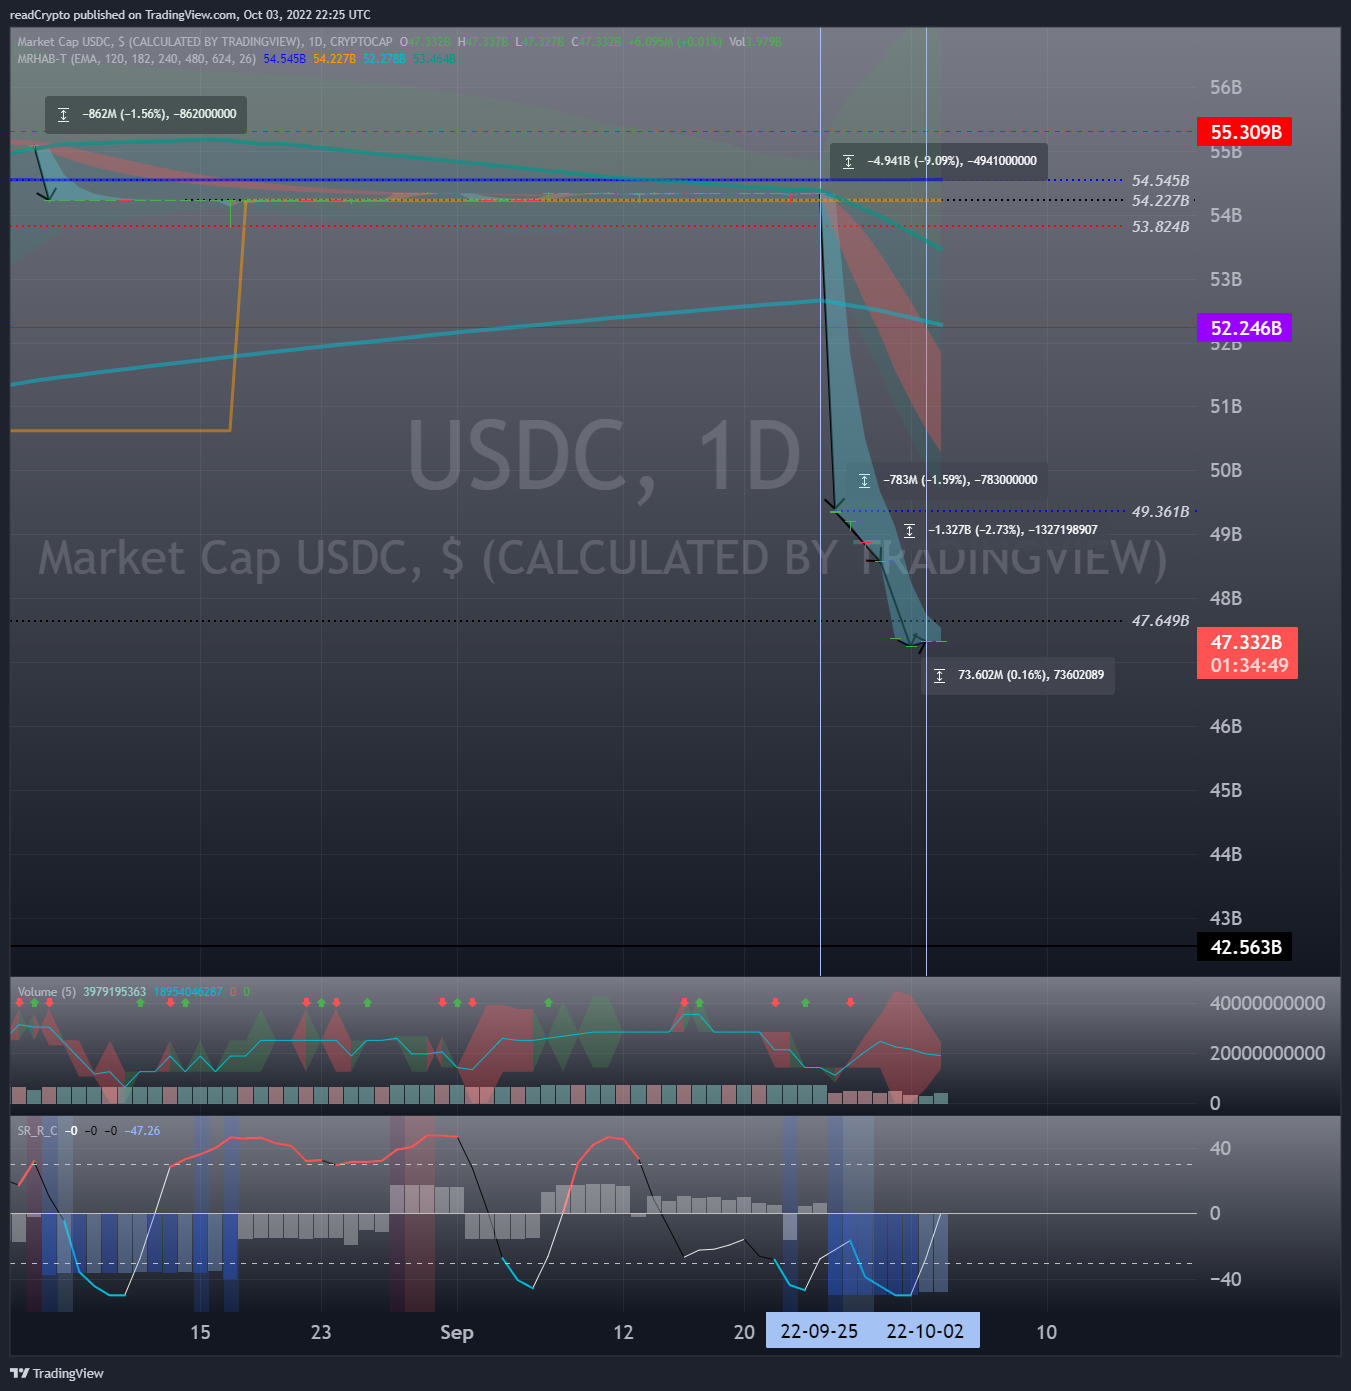Screen dimensions: 1351x1391
Task: Select the -1.327B (-2.73%) measurement text
Action: pyautogui.click(x=1013, y=530)
